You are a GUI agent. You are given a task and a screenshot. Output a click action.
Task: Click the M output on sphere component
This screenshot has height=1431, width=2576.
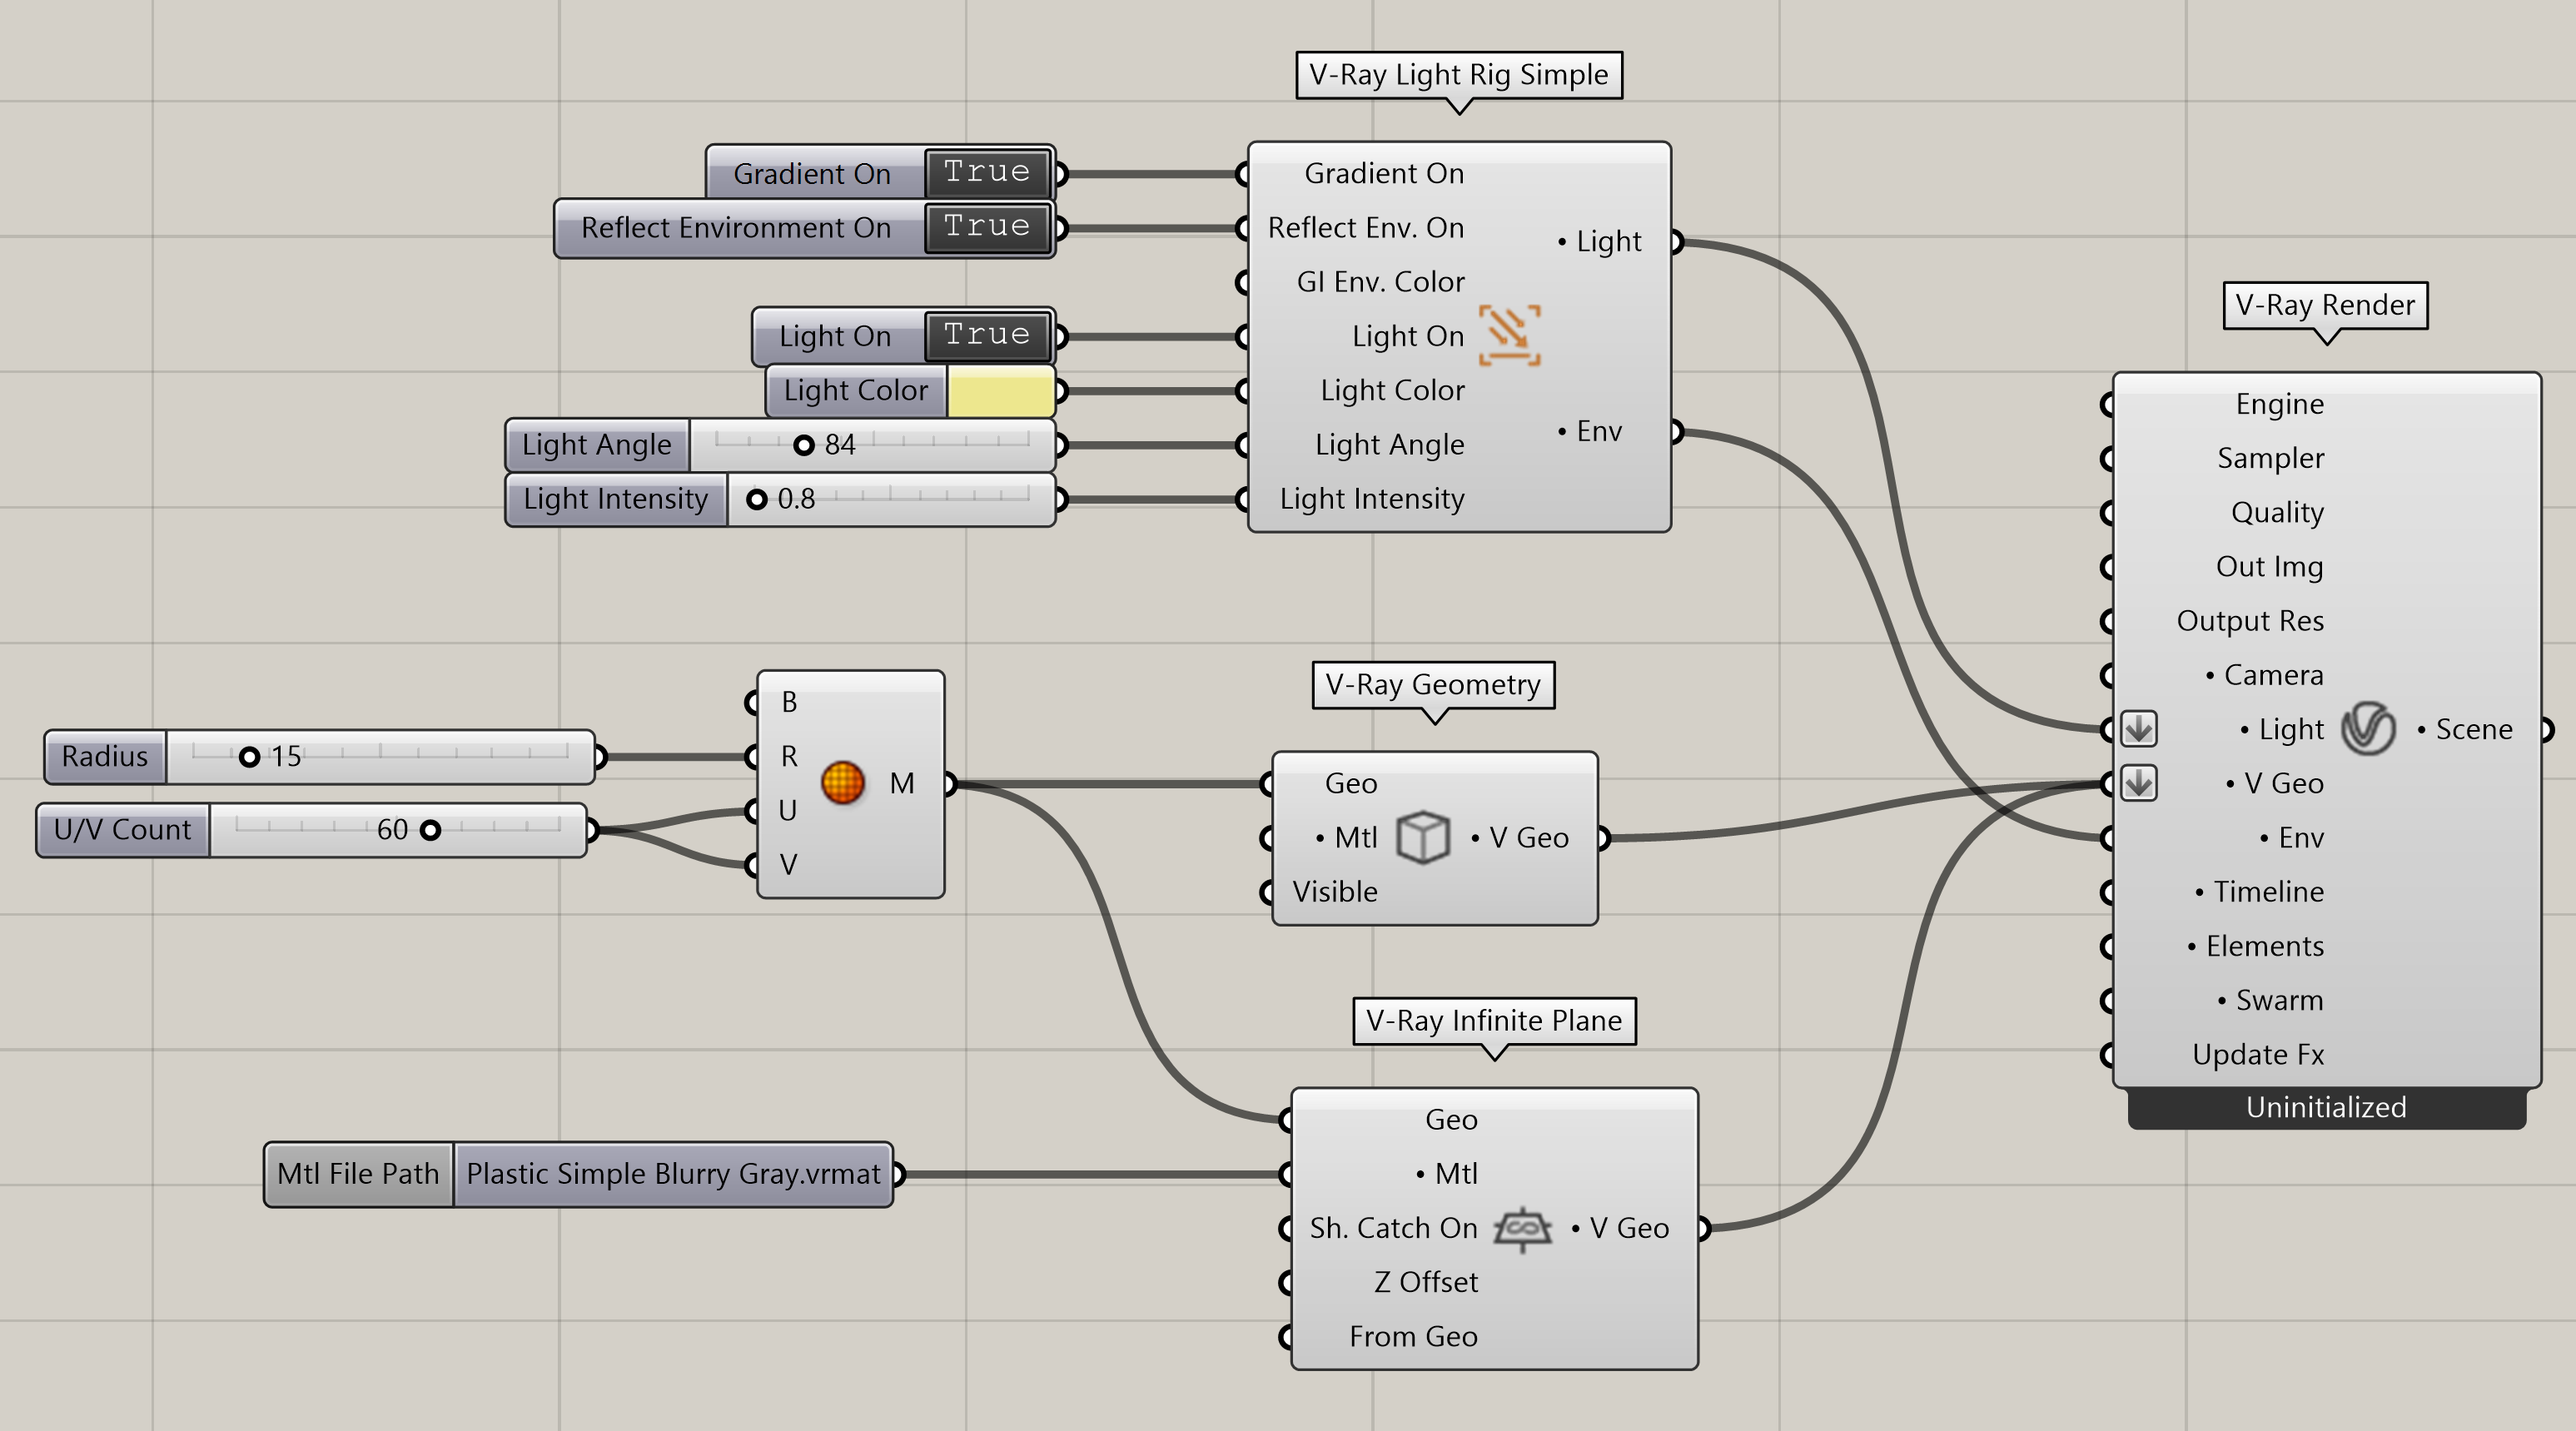click(x=902, y=783)
